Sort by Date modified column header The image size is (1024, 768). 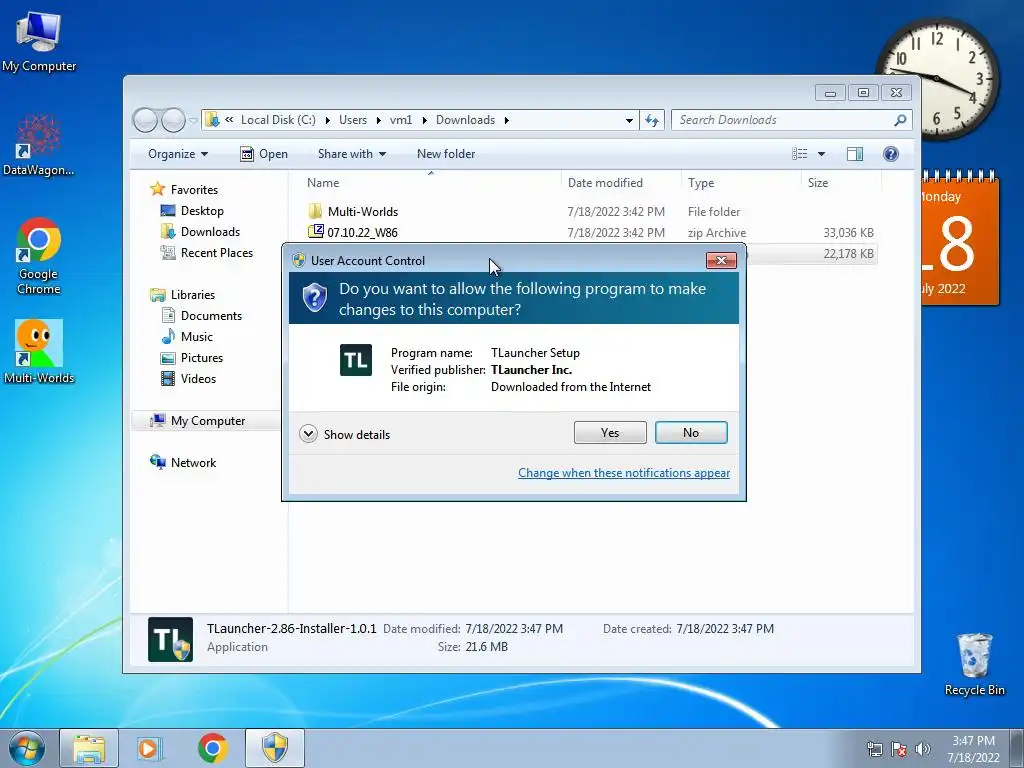coord(621,183)
